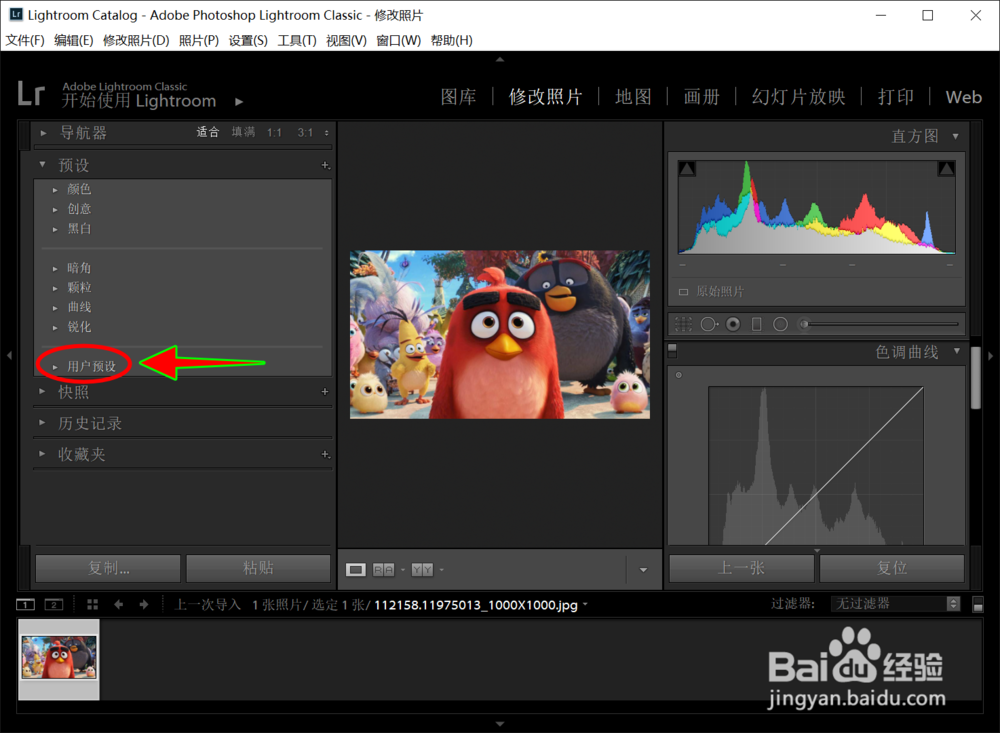1000x733 pixels.
Task: Select the crop overlay tool icon
Action: (x=683, y=324)
